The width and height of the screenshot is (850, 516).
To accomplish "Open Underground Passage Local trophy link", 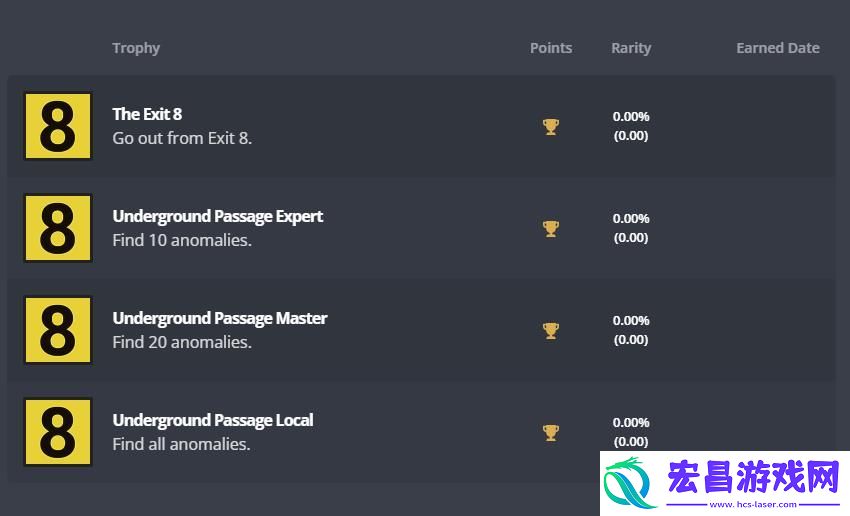I will pyautogui.click(x=212, y=420).
